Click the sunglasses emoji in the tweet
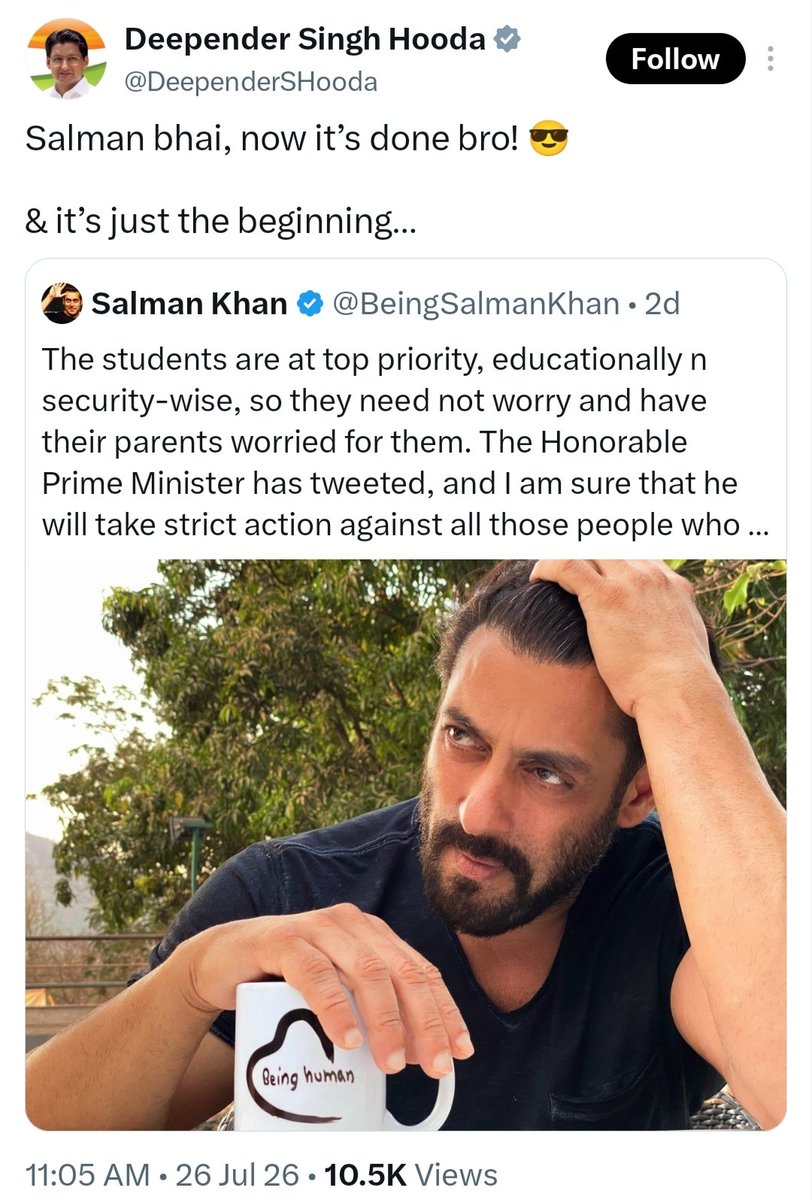Viewport: 812px width, 1200px height. (x=547, y=139)
